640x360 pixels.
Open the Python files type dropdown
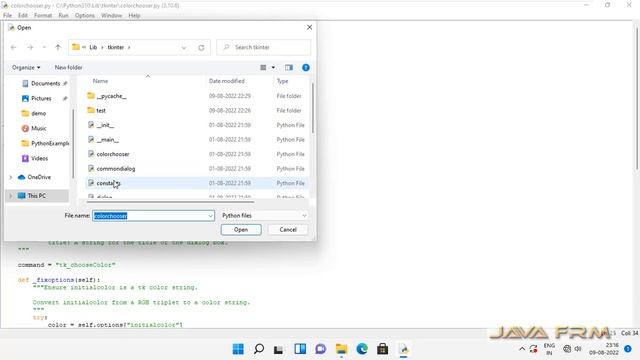(264, 216)
